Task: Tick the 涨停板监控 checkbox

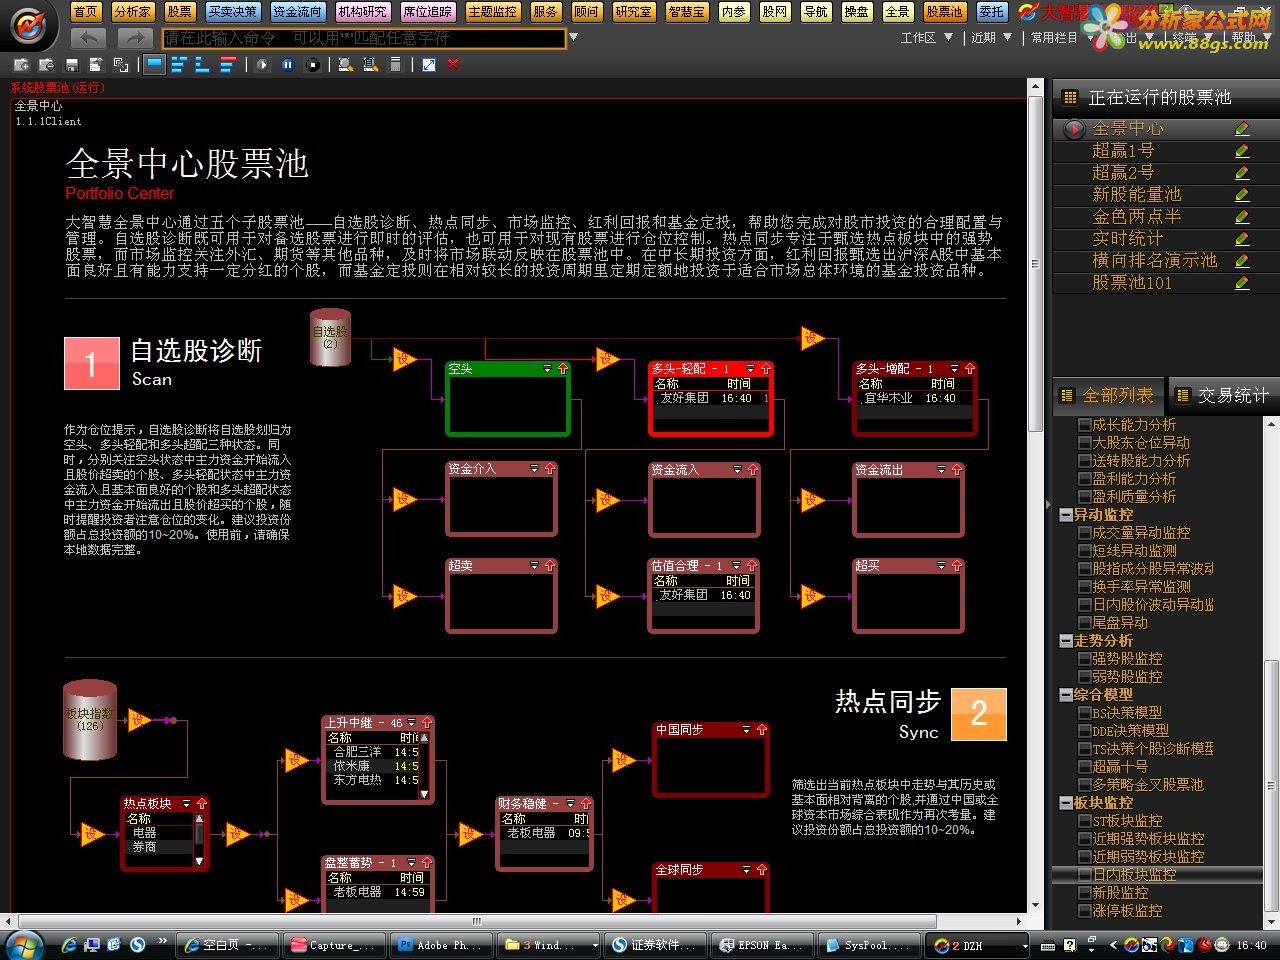Action: [x=1084, y=911]
